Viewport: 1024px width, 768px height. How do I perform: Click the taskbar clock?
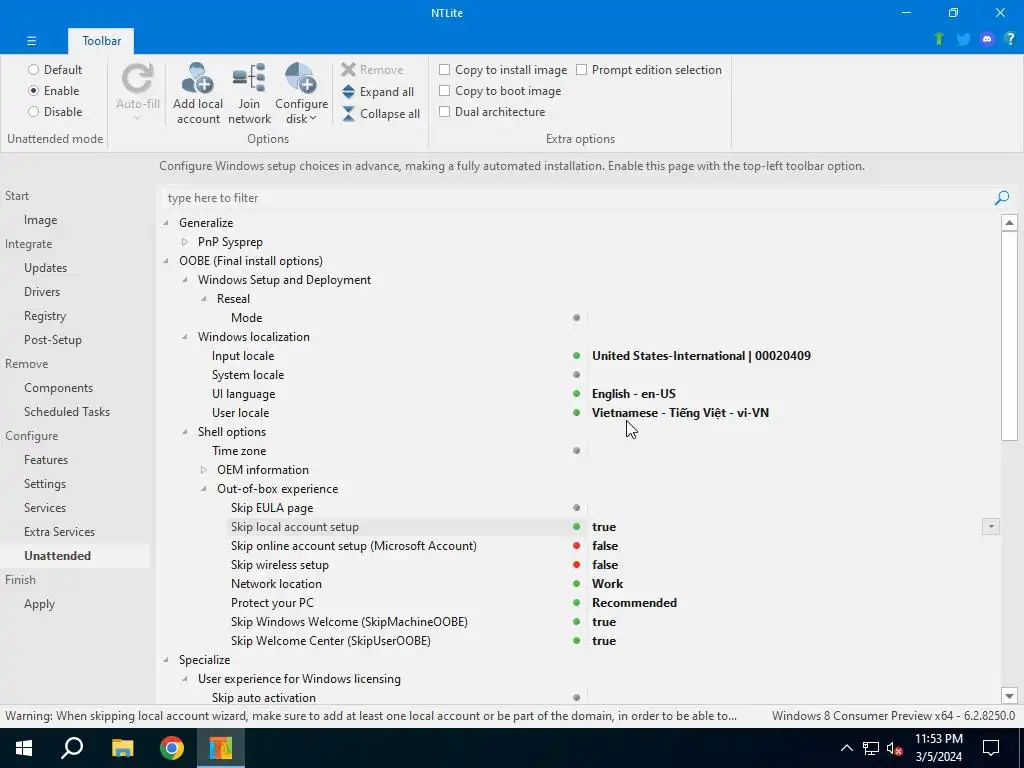coord(938,748)
